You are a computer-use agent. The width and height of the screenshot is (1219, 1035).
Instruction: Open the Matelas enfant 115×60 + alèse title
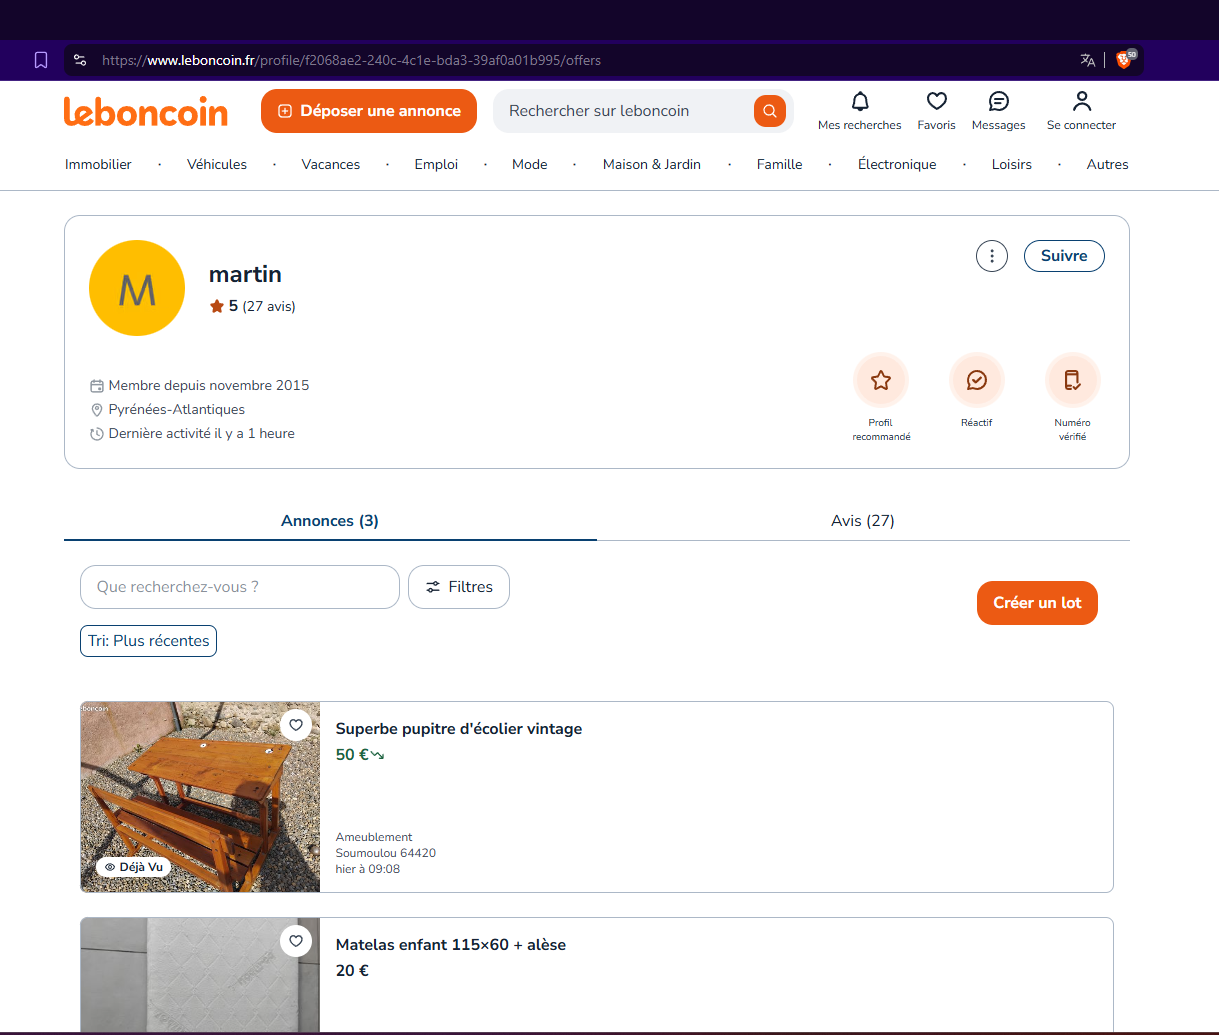point(451,945)
